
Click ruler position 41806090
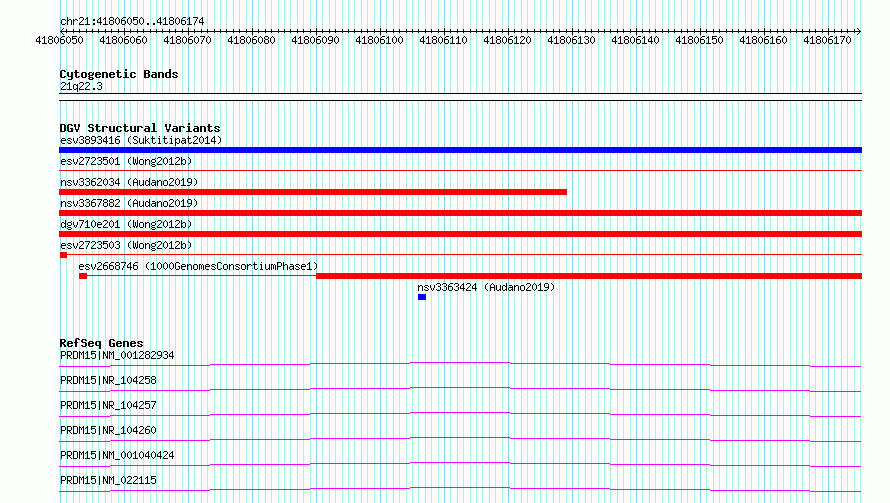(x=315, y=40)
